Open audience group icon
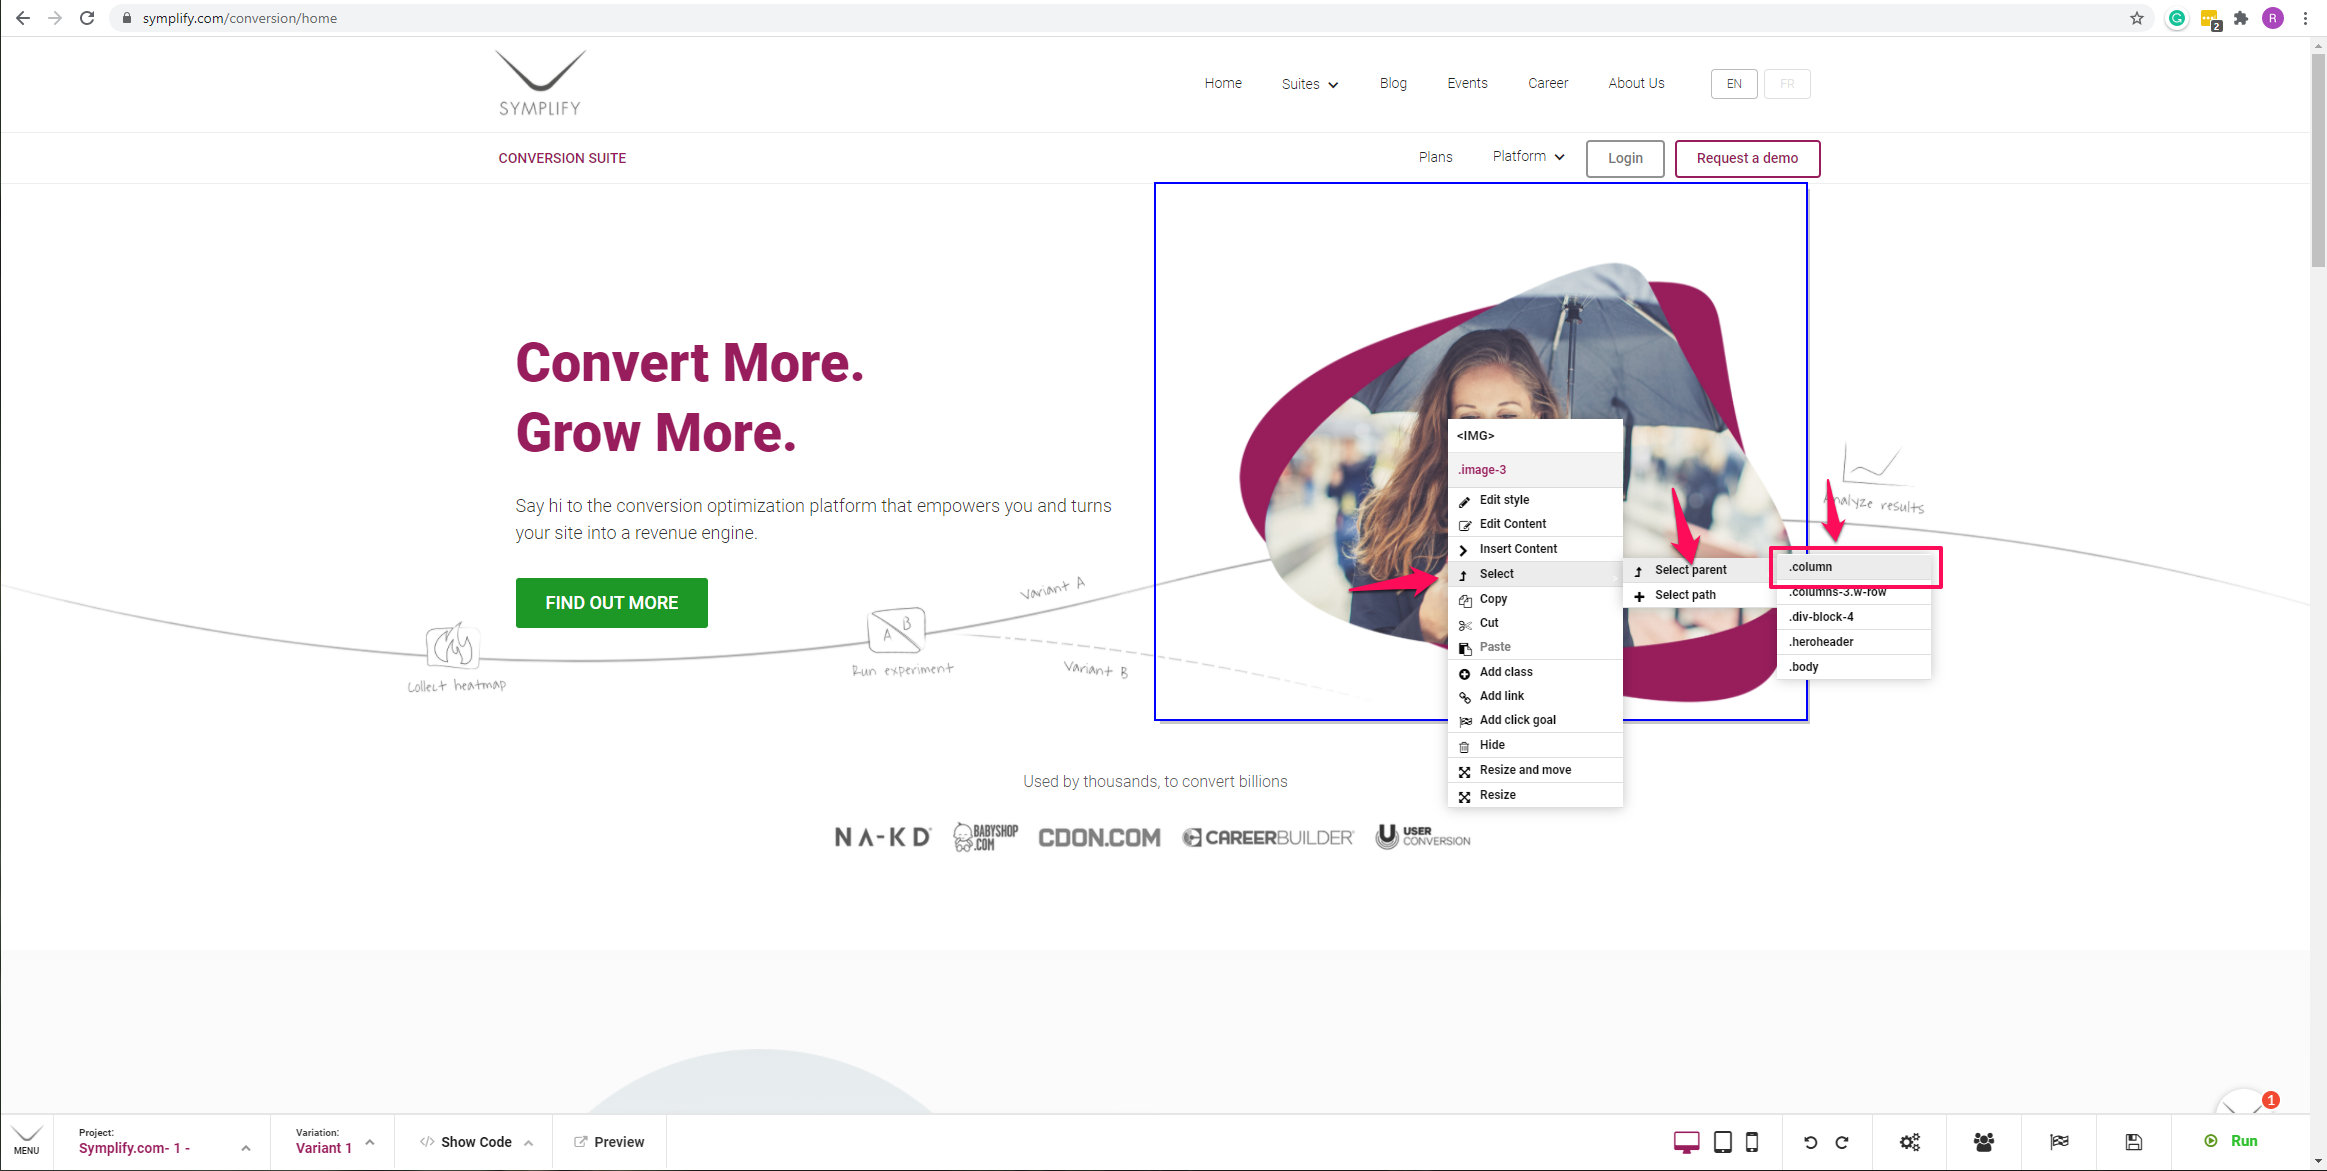The width and height of the screenshot is (2327, 1171). (x=1984, y=1142)
